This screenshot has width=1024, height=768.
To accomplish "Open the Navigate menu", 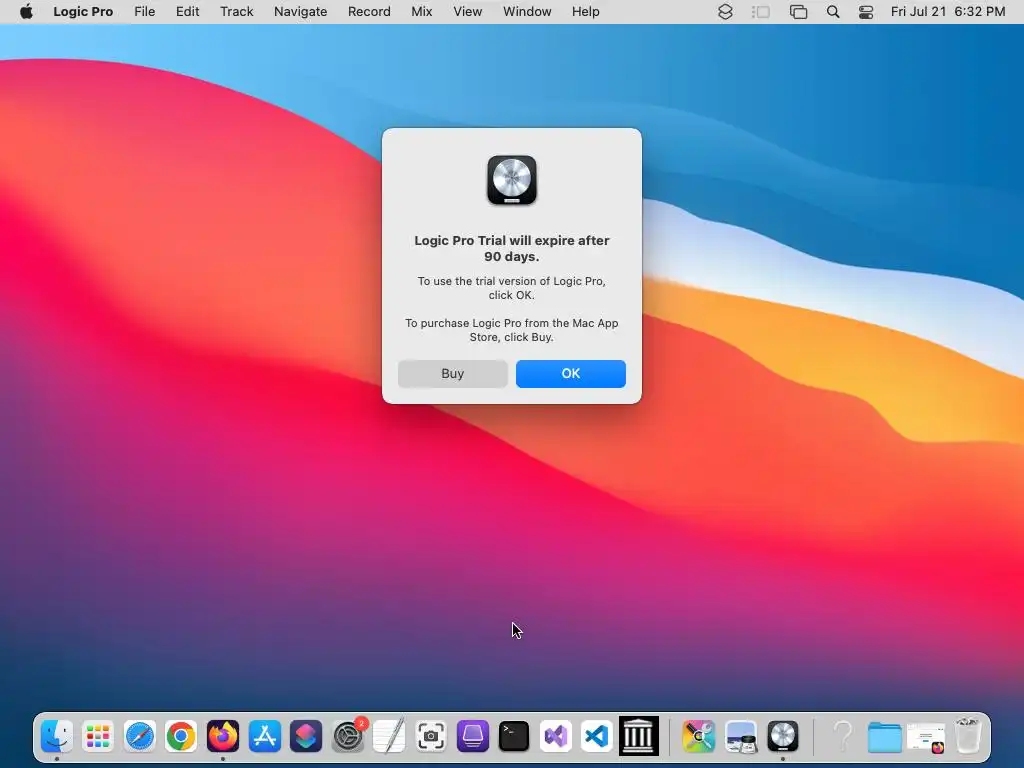I will pyautogui.click(x=300, y=12).
